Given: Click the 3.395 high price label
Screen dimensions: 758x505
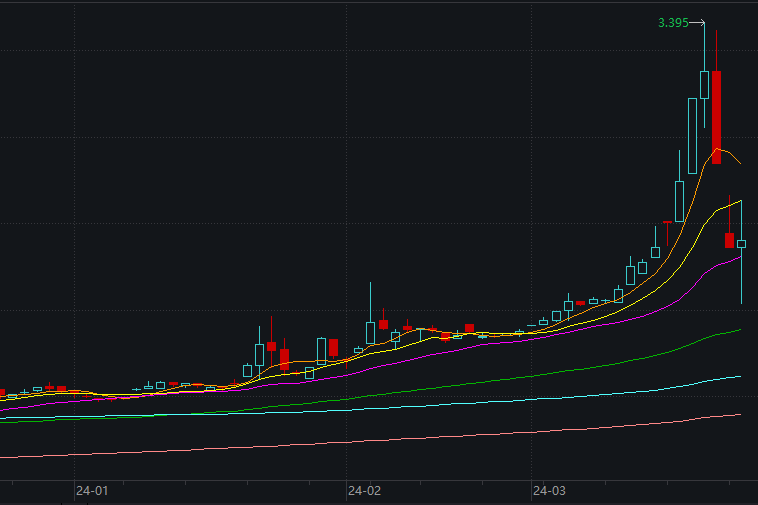Looking at the screenshot, I should [x=673, y=23].
